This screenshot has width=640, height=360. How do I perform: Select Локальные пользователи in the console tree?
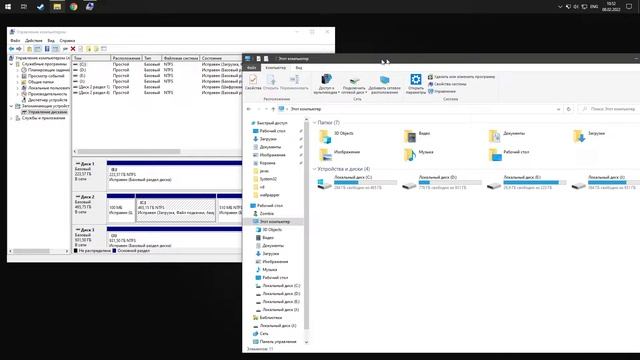(x=46, y=88)
